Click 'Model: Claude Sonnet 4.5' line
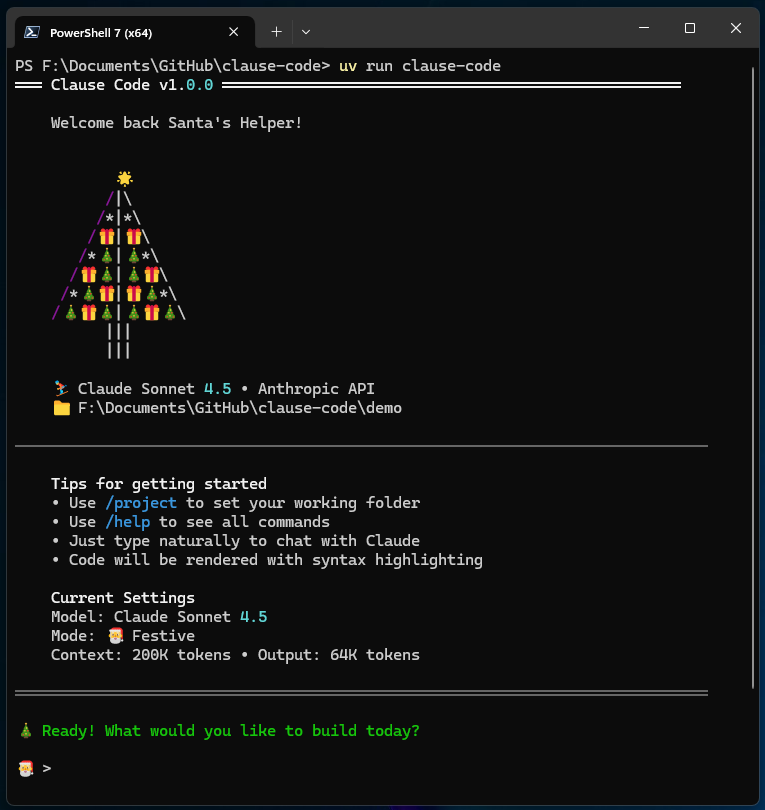The width and height of the screenshot is (765, 810). (x=159, y=617)
